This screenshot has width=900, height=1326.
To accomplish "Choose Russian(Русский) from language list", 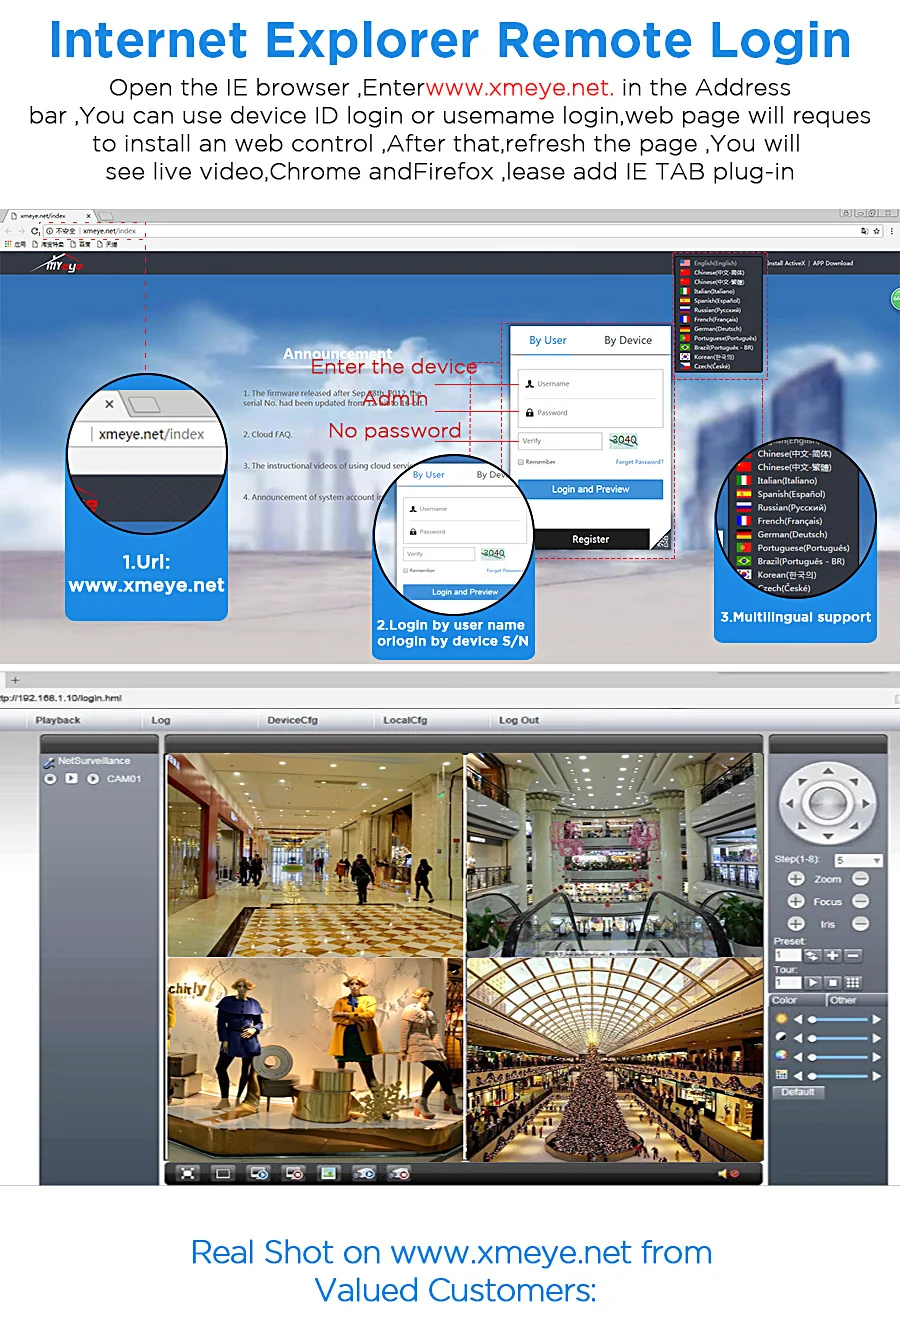I will pos(717,310).
